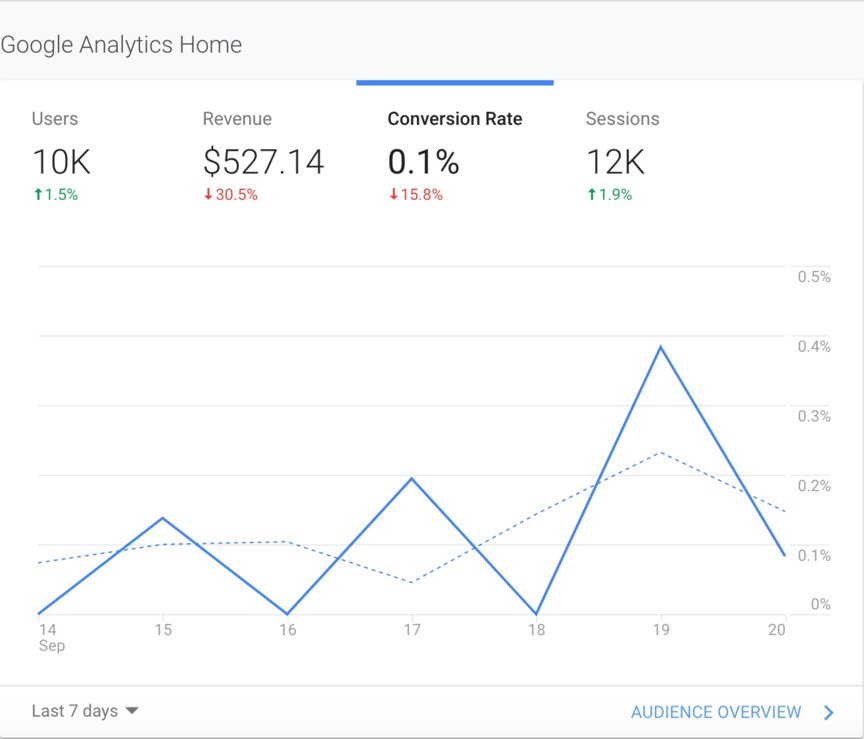Click the 0.5% label on the y-axis
The width and height of the screenshot is (864, 739).
pyautogui.click(x=814, y=277)
